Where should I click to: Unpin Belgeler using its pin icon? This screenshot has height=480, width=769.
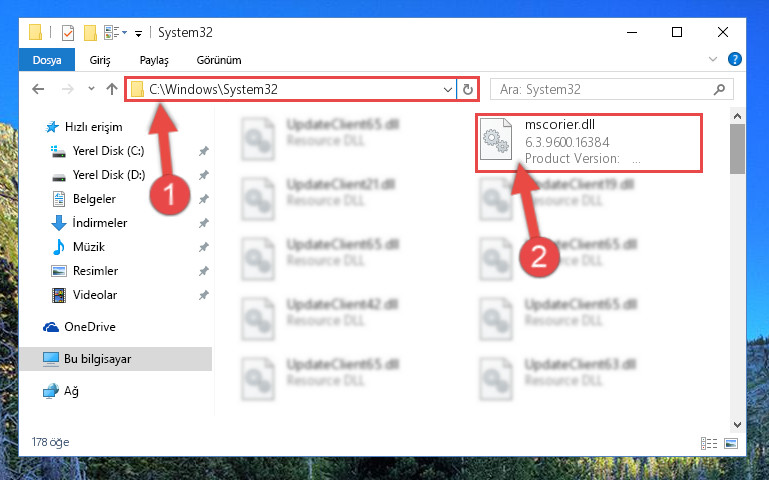click(204, 199)
